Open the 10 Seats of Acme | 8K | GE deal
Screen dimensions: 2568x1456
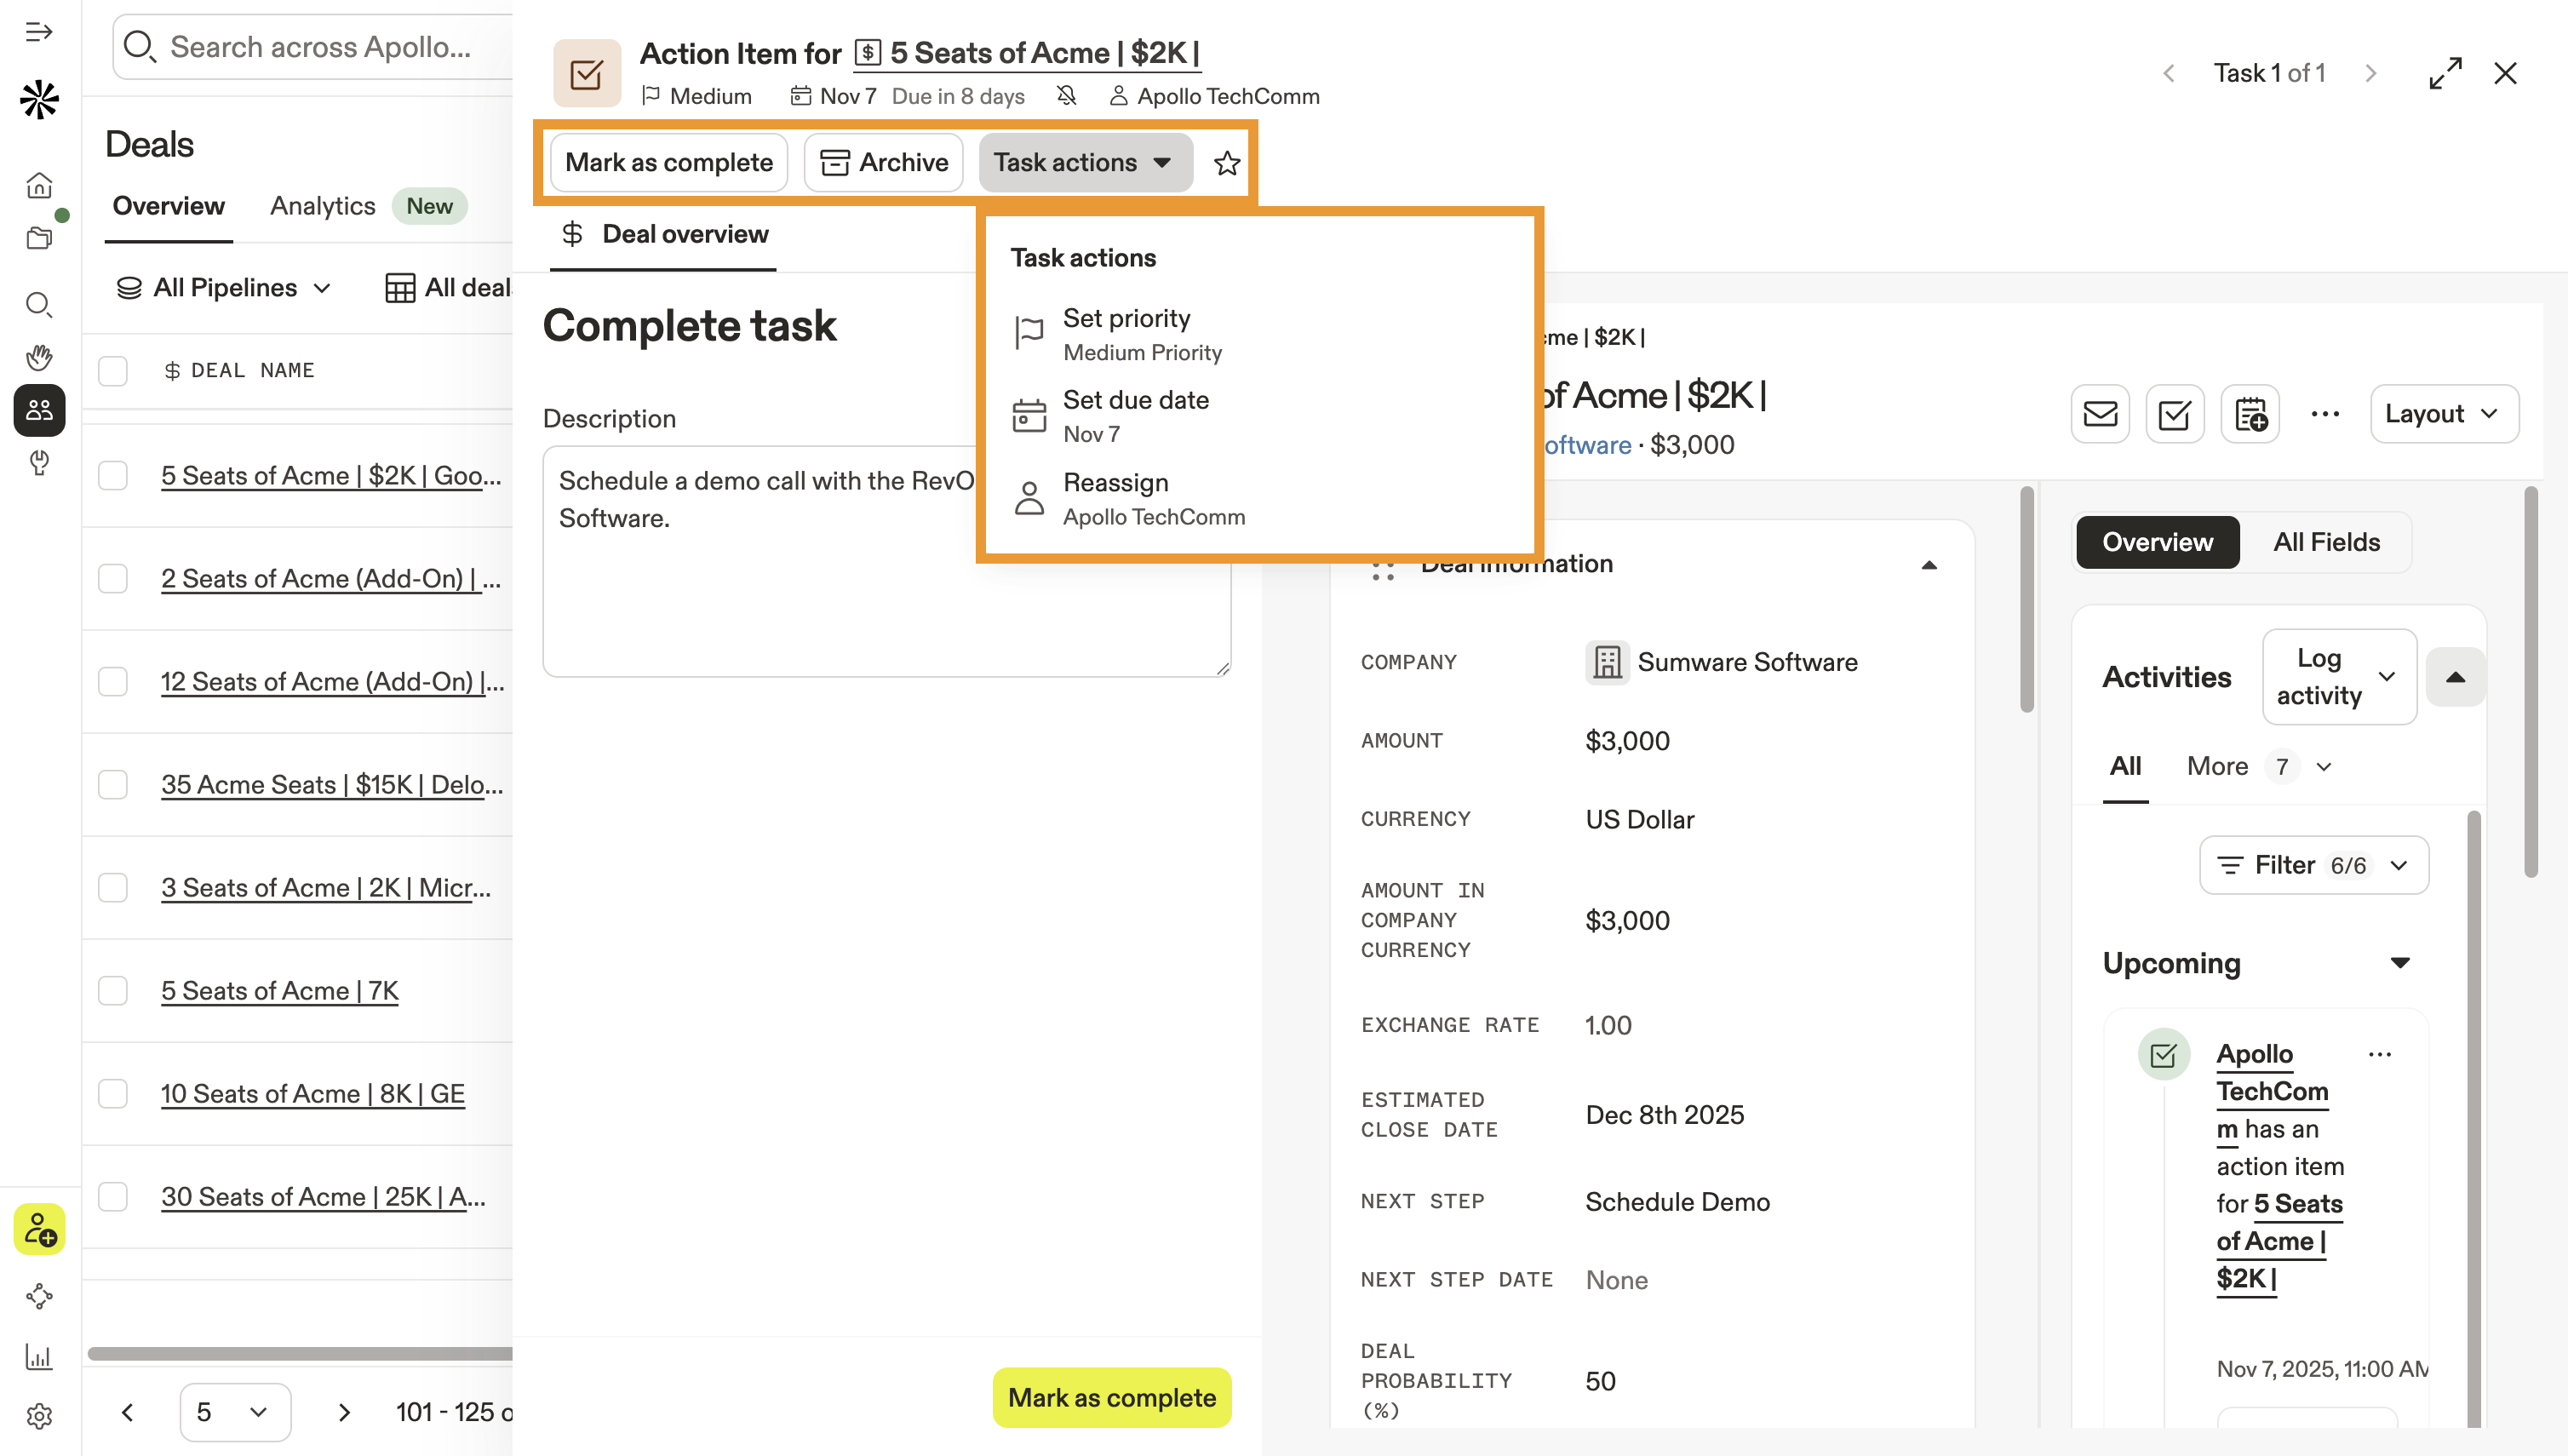coord(313,1094)
